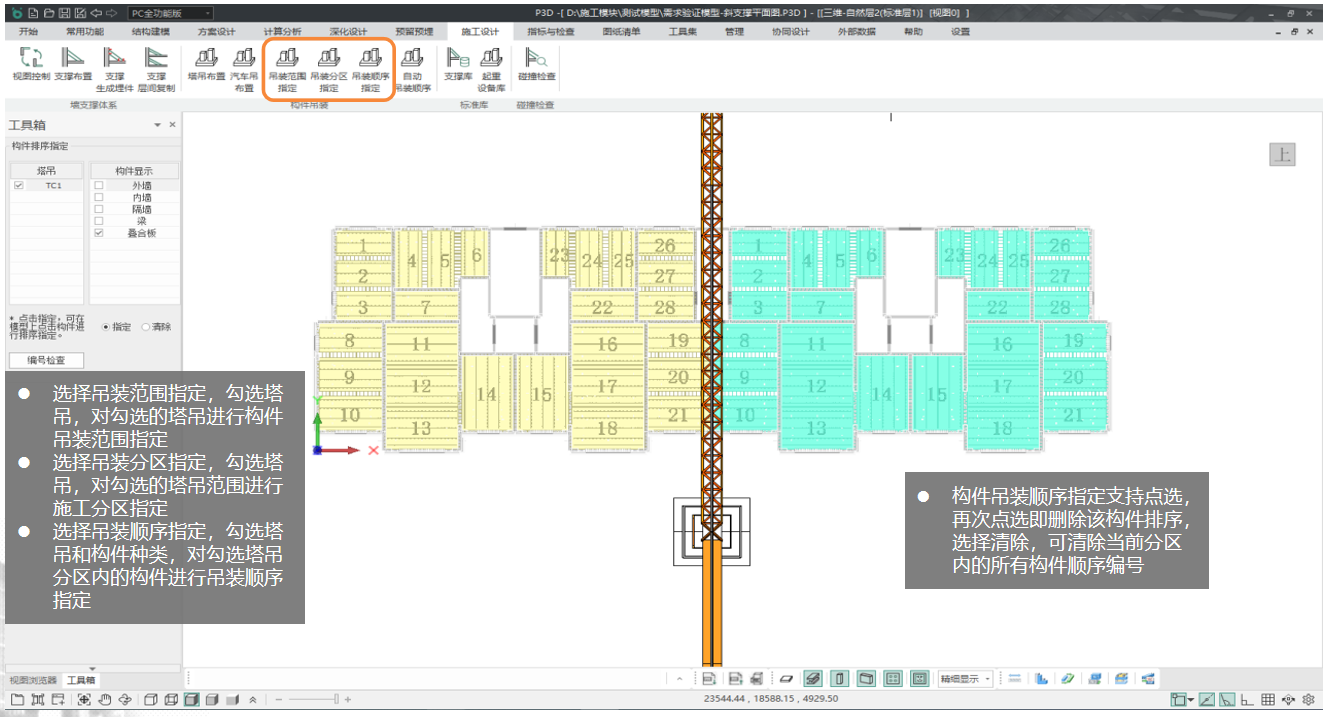Switch to the 视图浏览器 panel tab
The image size is (1332, 717).
point(32,680)
